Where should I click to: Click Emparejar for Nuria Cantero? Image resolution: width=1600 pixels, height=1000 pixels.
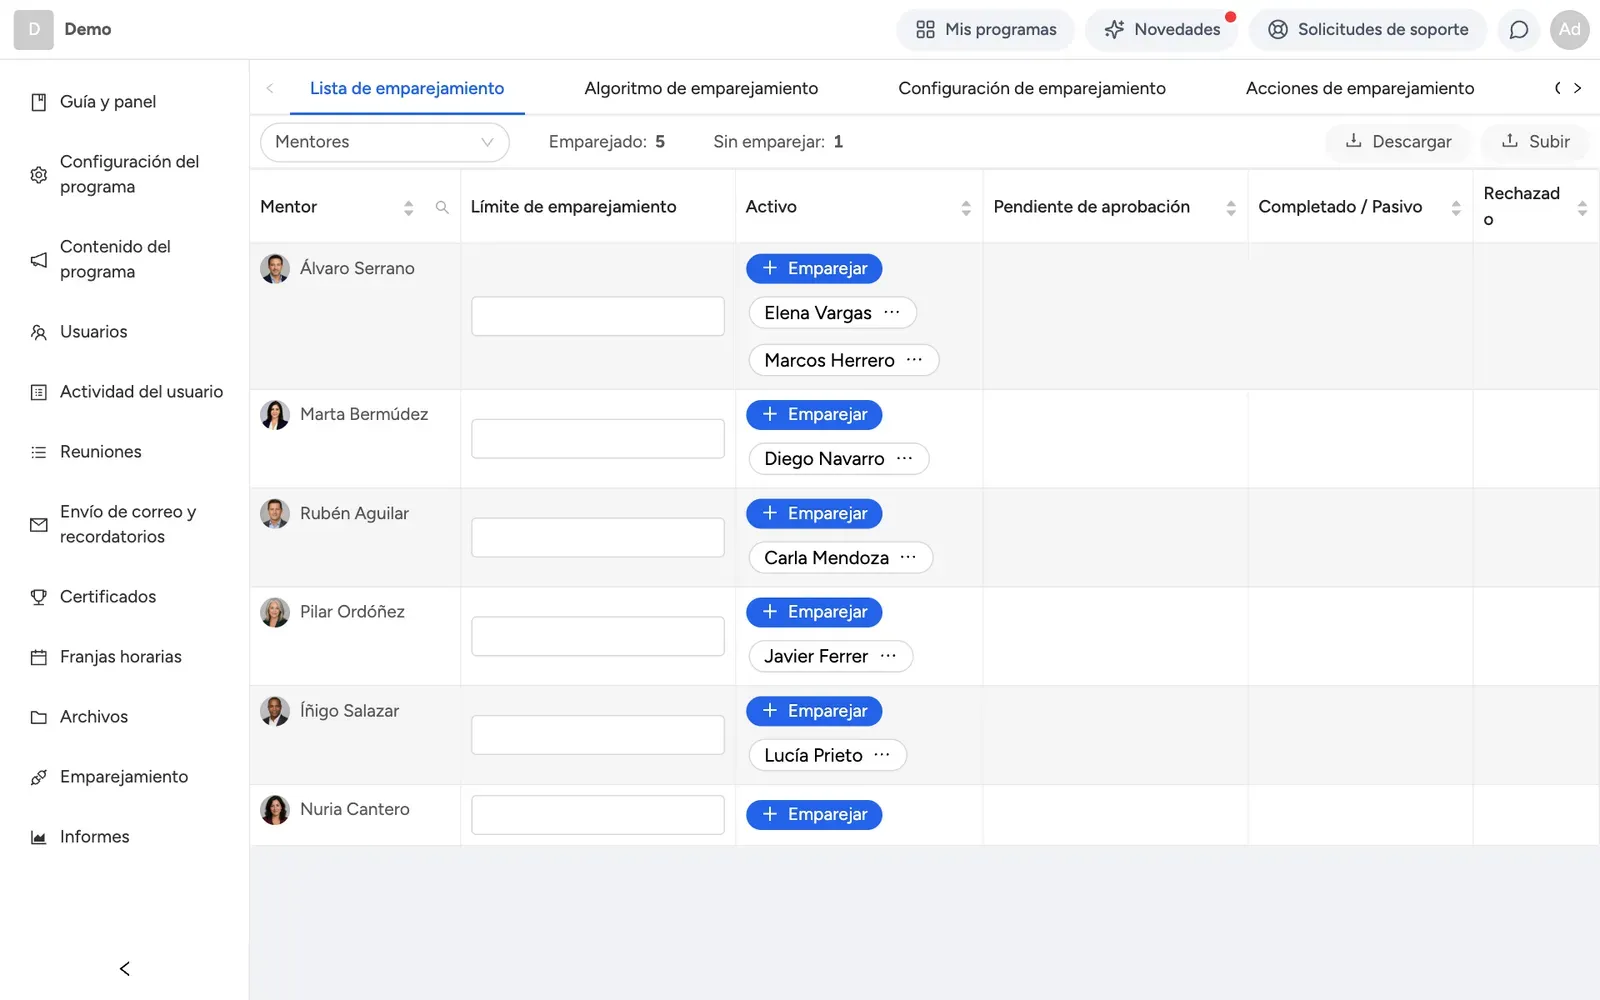tap(814, 814)
